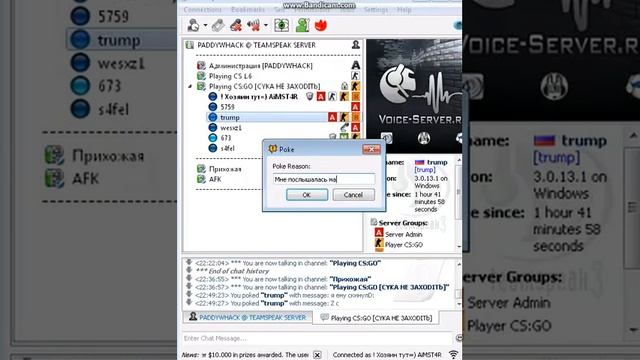
Task: Select the Playing CS 1.6 channel
Action: coord(230,76)
